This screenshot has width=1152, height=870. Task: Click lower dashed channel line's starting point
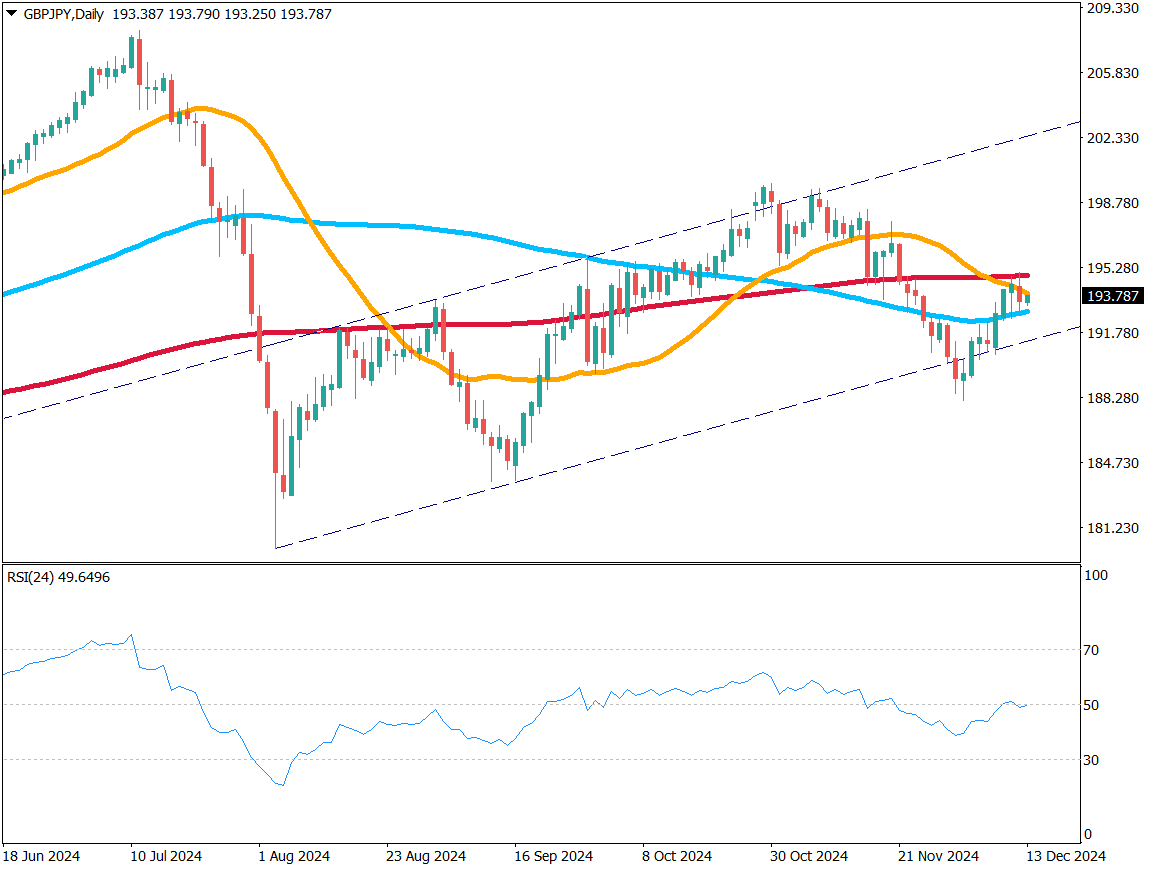point(275,548)
